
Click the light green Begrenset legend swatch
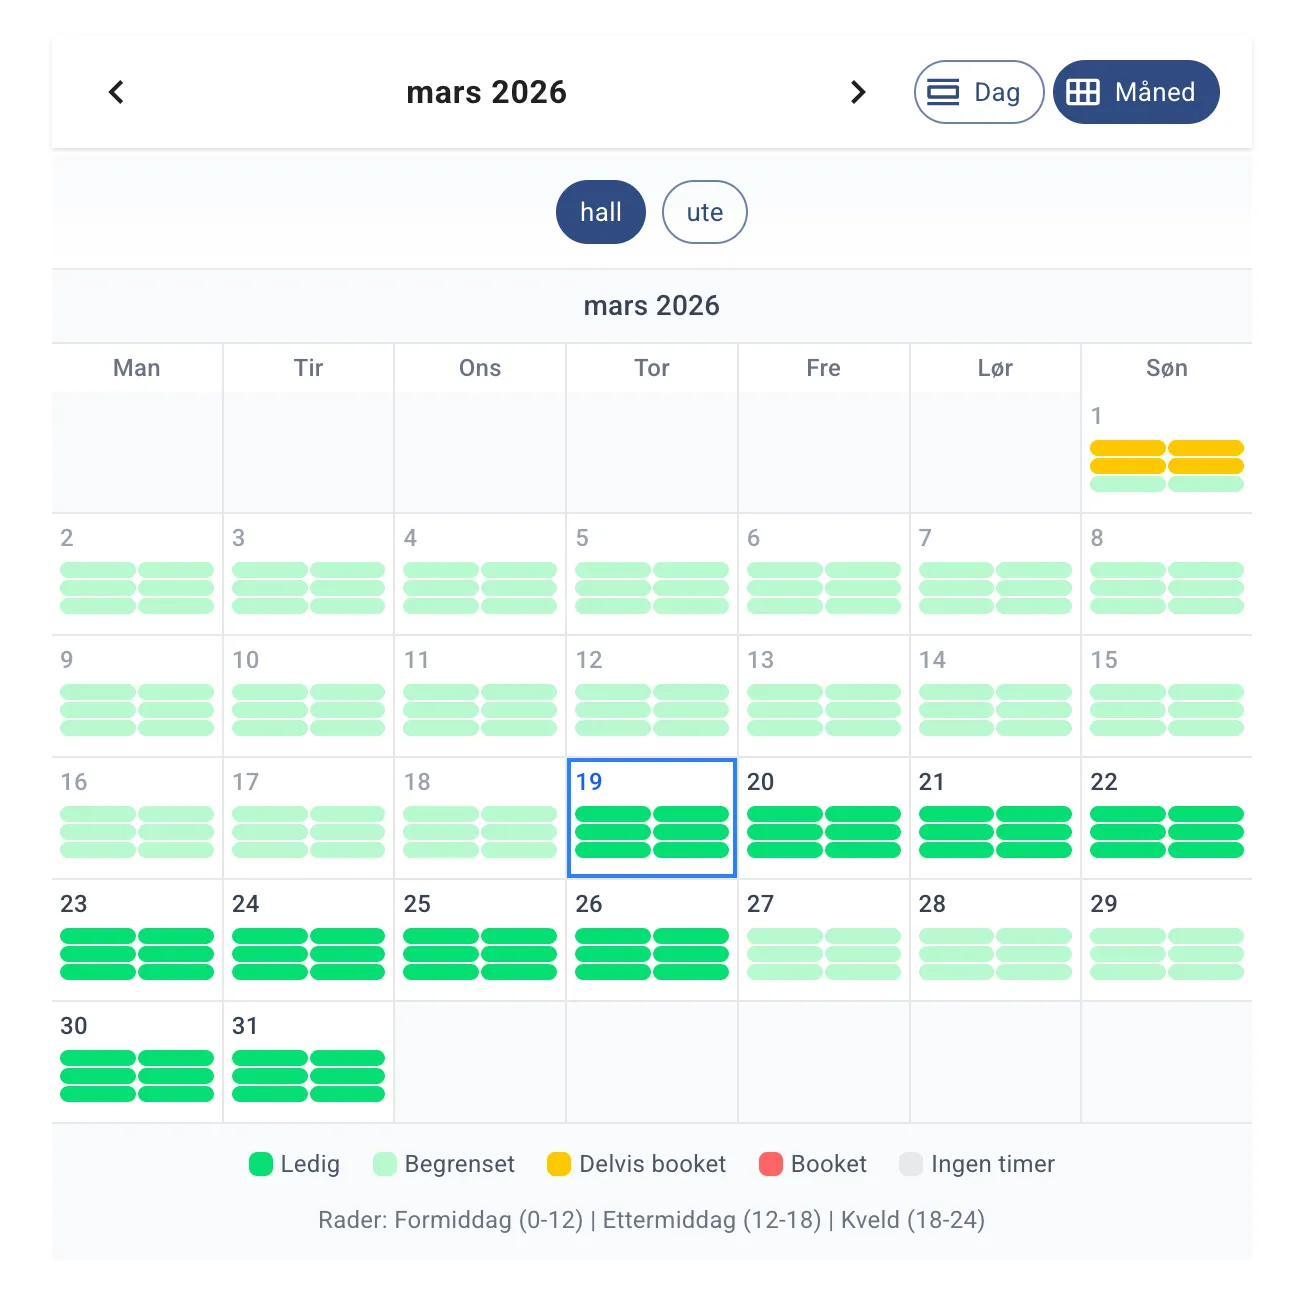[385, 1164]
